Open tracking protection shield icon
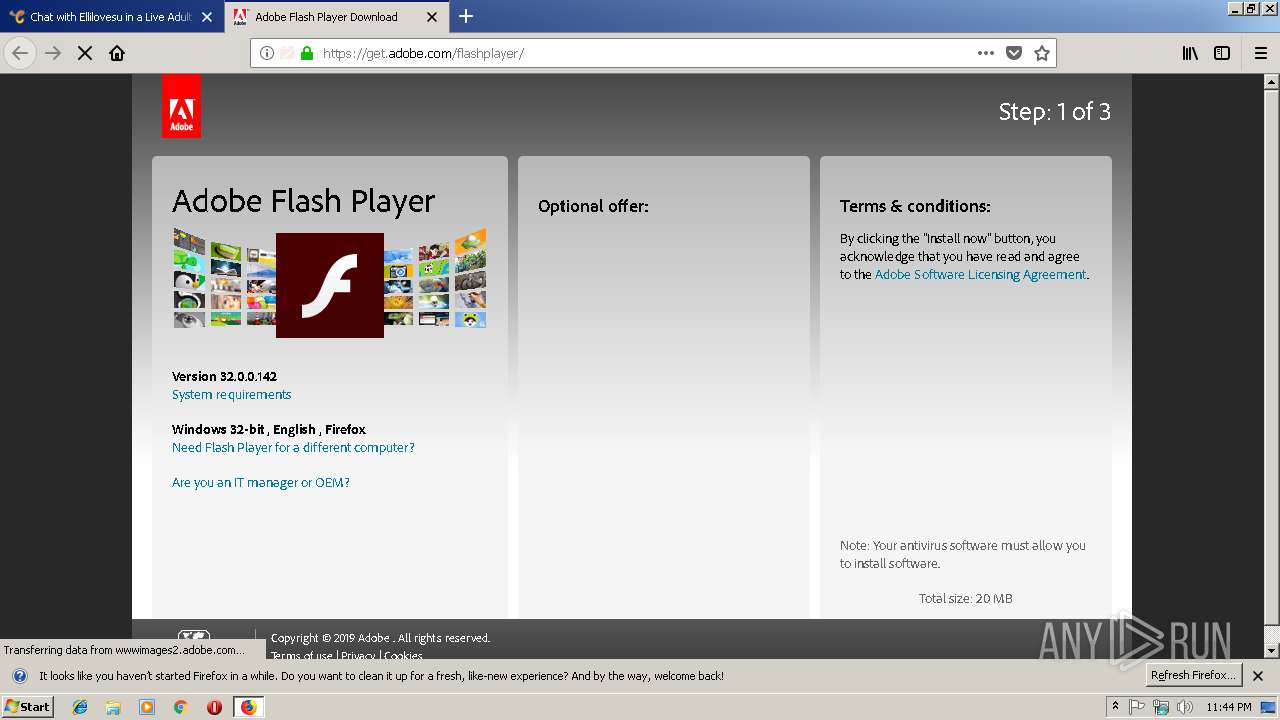Screen dimensions: 1280x720 pos(287,53)
